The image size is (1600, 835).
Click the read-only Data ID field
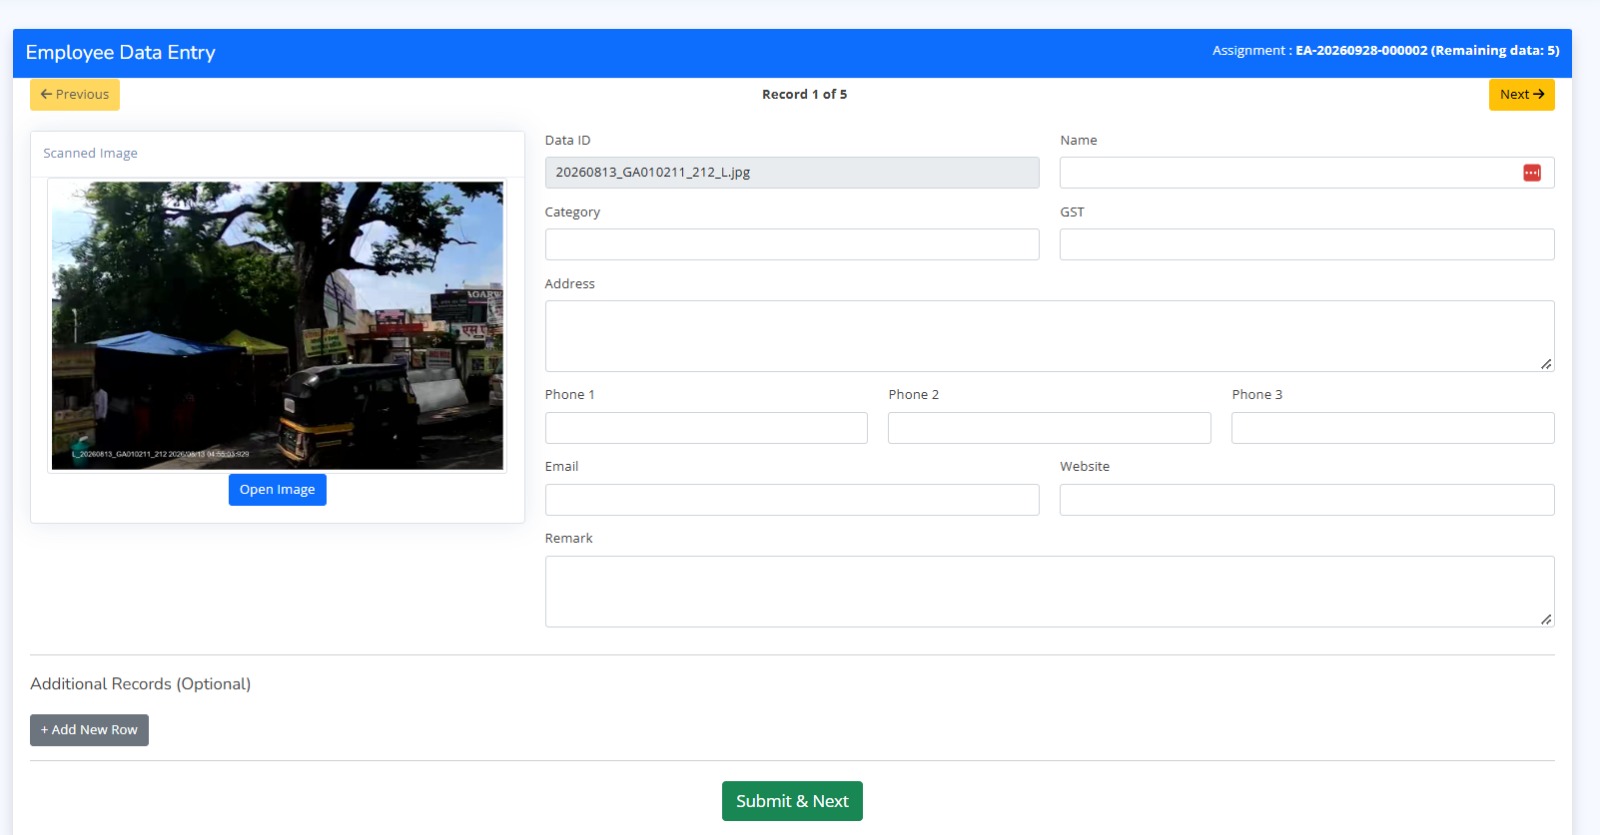tap(792, 173)
